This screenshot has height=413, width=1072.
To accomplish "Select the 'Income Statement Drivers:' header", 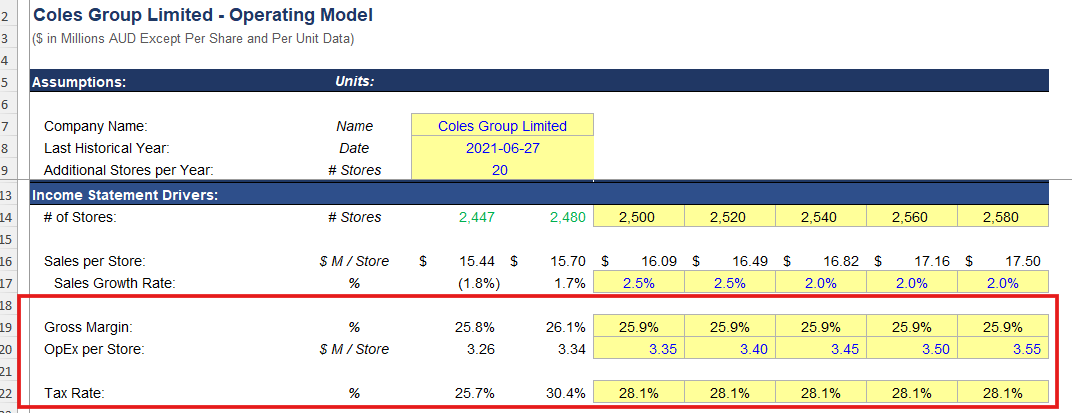I will tap(125, 196).
